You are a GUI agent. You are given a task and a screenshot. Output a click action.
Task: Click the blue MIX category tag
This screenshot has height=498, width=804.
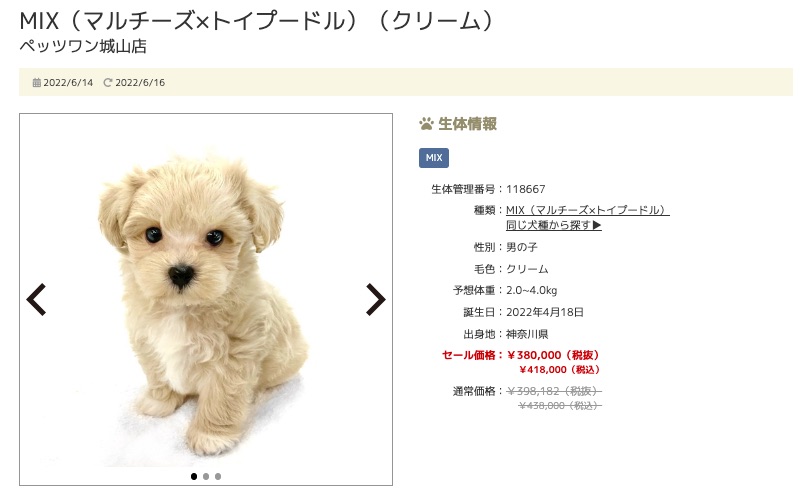[x=434, y=158]
